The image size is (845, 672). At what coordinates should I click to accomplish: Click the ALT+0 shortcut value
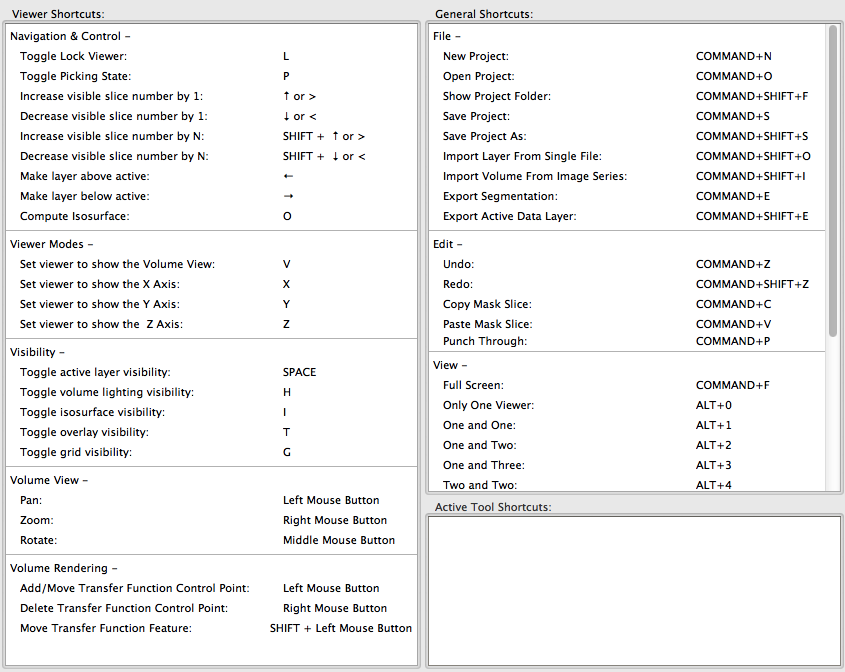point(714,405)
